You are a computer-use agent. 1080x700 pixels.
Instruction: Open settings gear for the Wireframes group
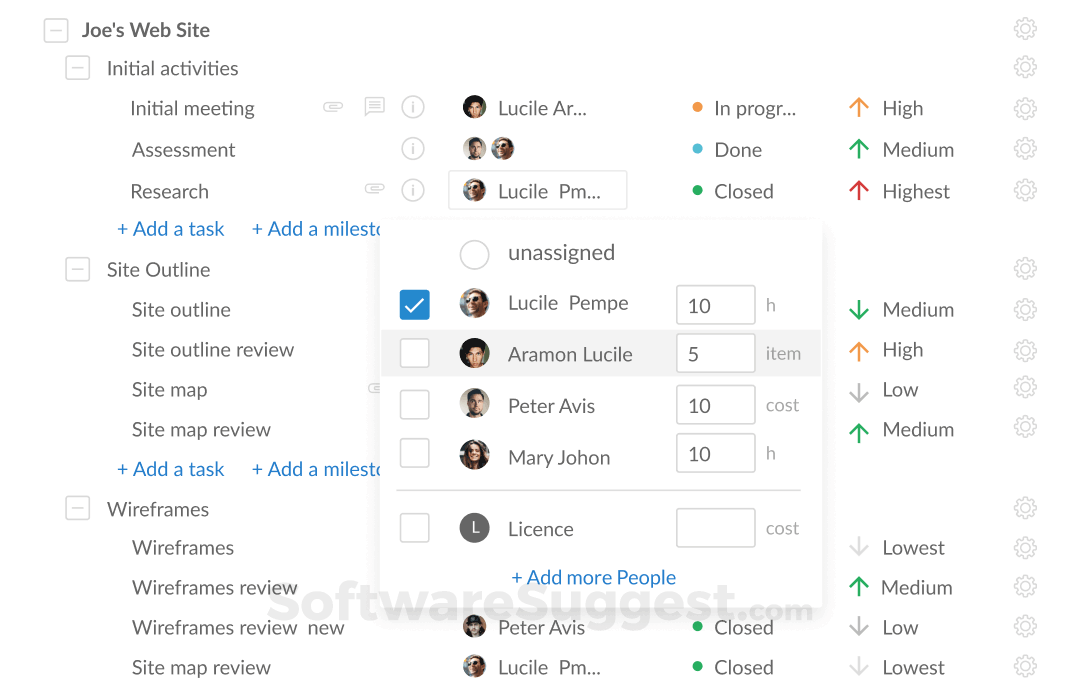tap(1025, 507)
